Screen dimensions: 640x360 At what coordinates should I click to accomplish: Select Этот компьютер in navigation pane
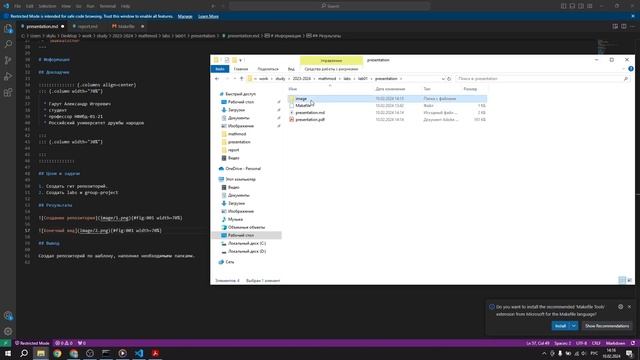tap(240, 179)
